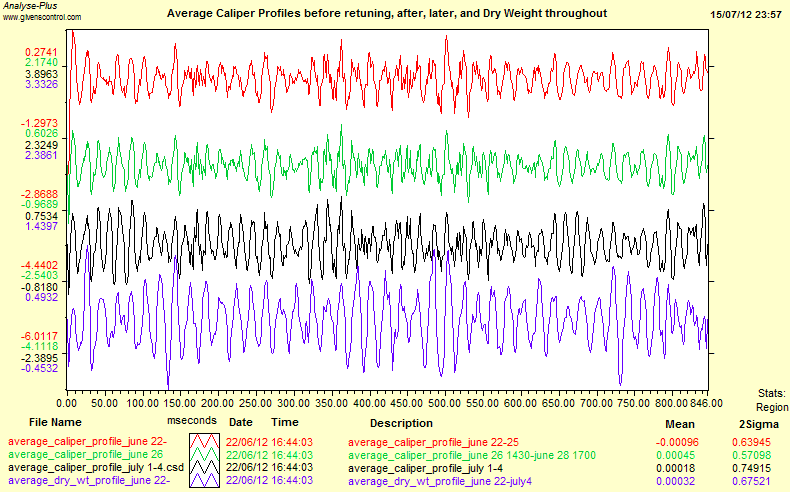Click the black y-axis value 3.8963
790x492 pixels.
click(x=41, y=74)
